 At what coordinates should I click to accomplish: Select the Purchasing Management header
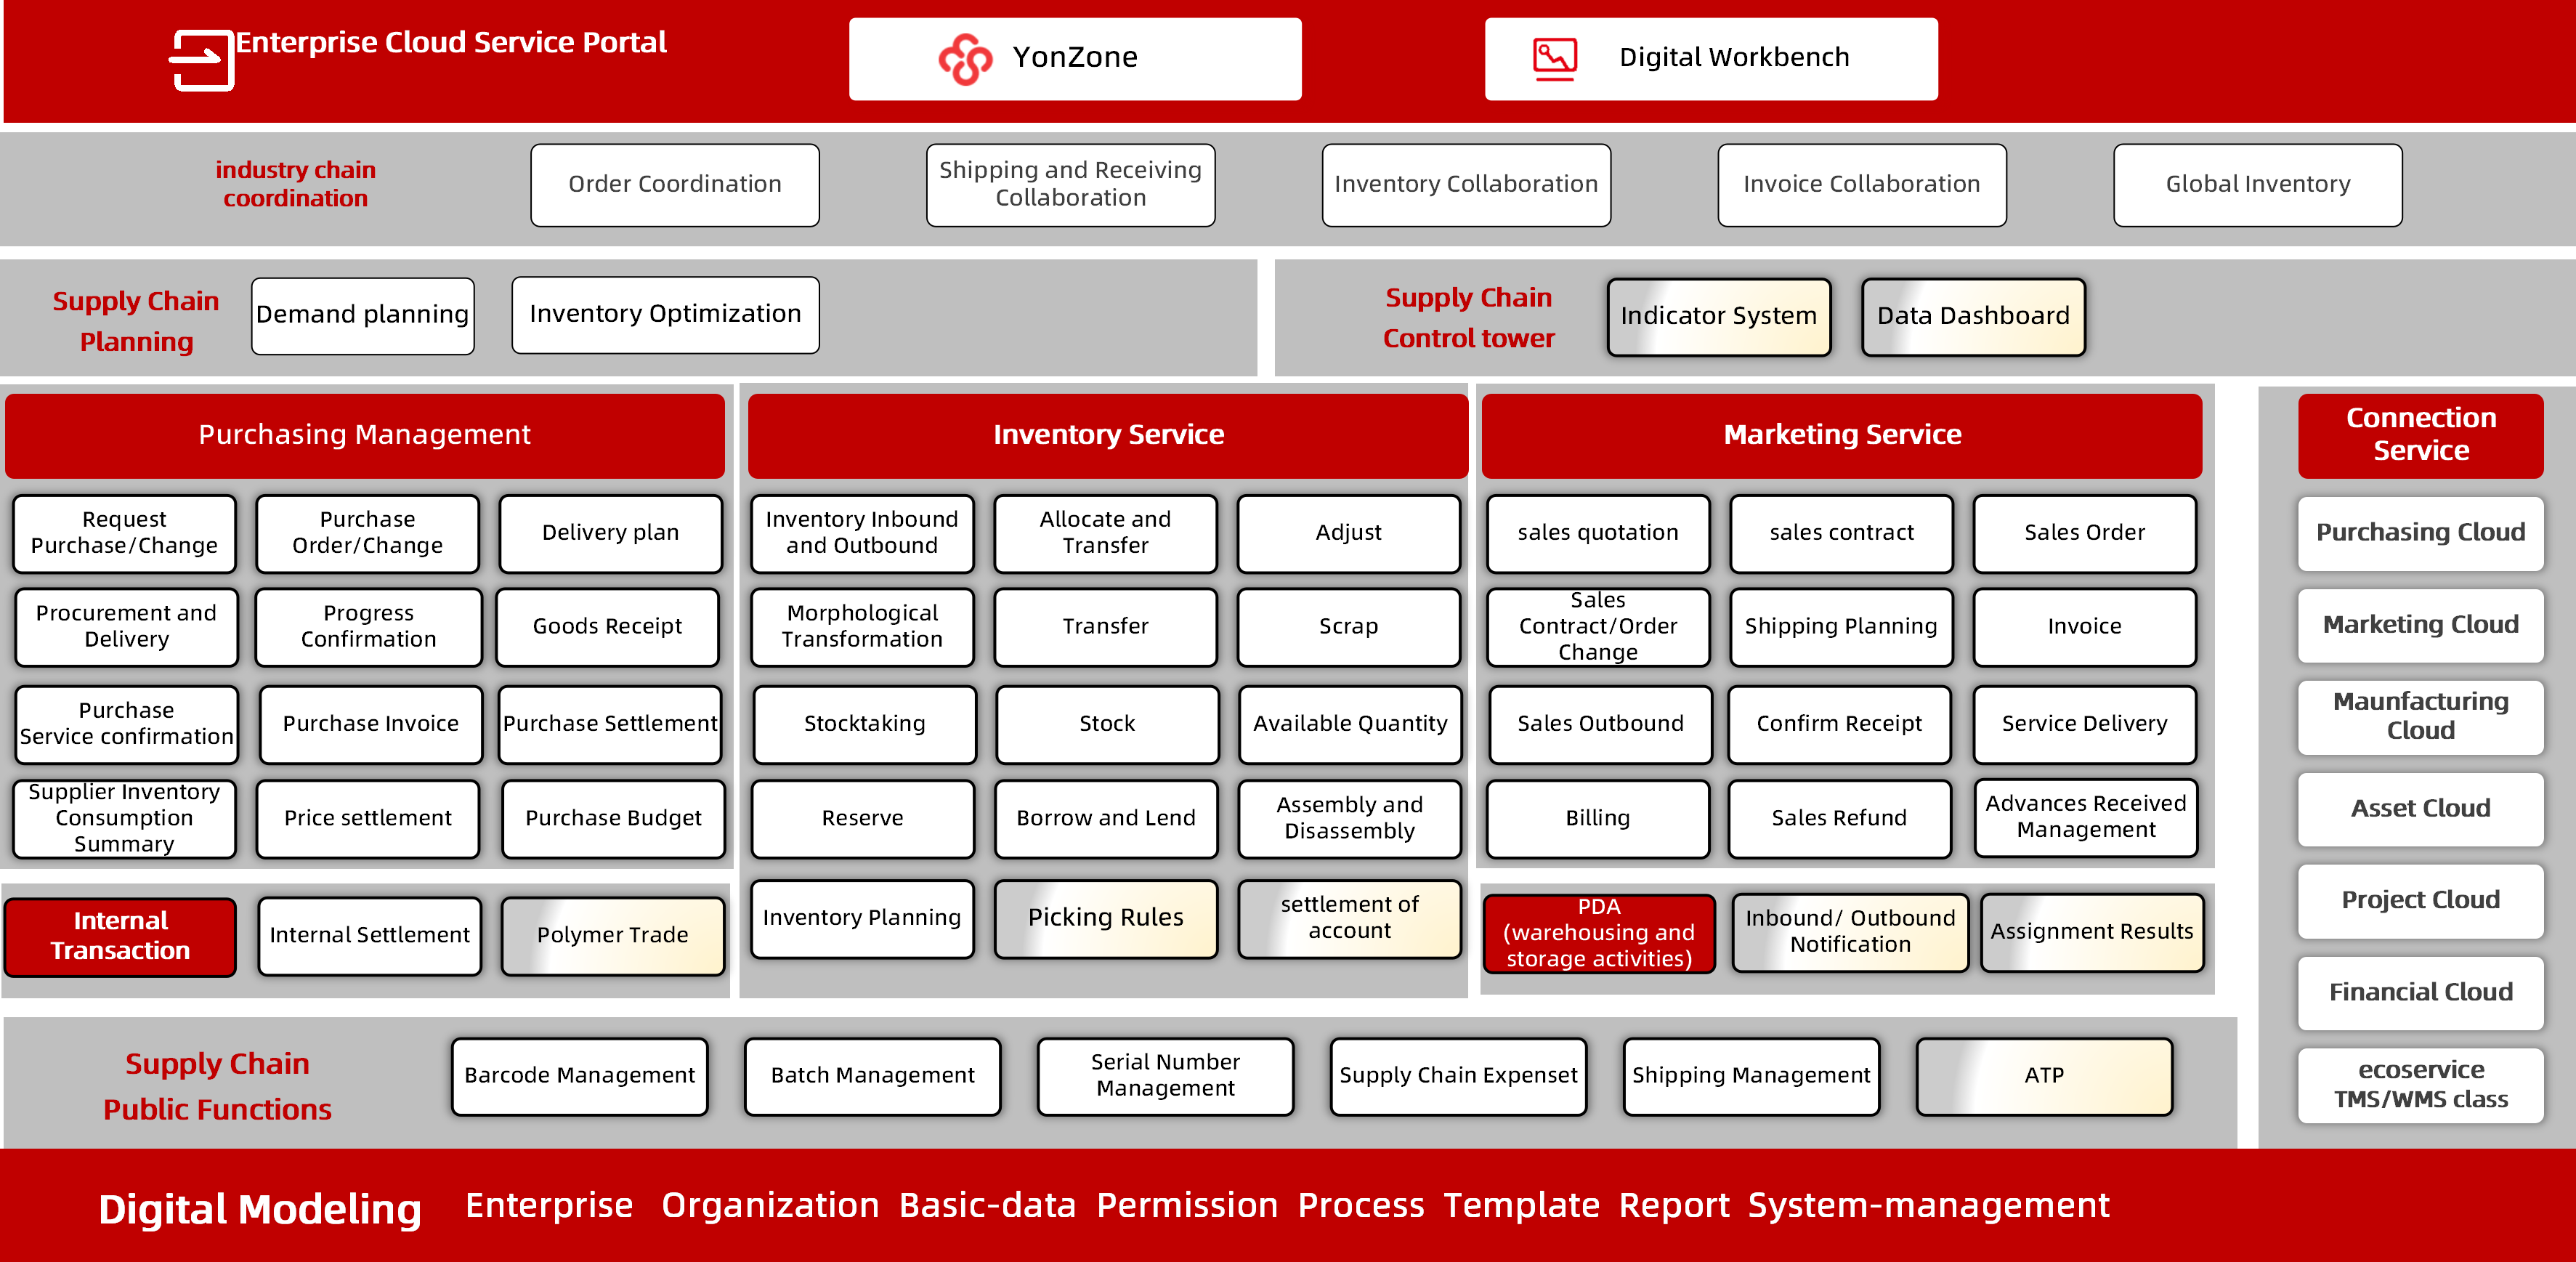364,435
